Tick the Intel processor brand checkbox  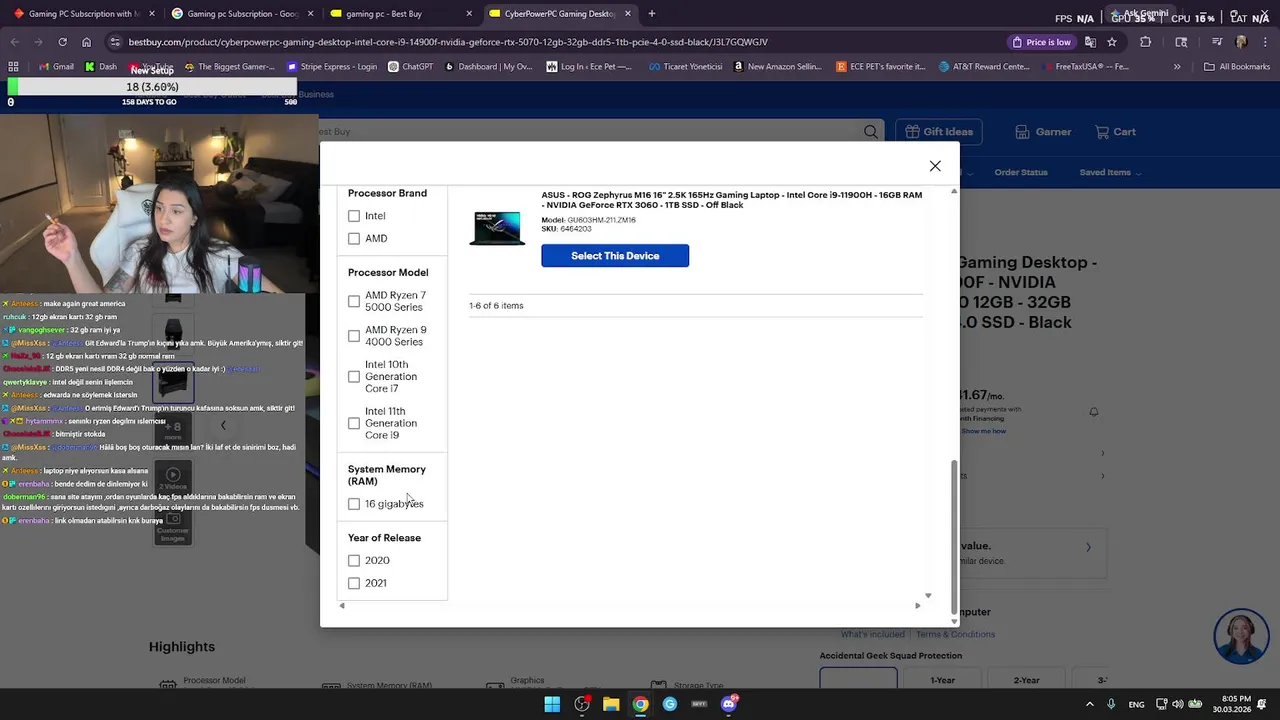coord(354,216)
